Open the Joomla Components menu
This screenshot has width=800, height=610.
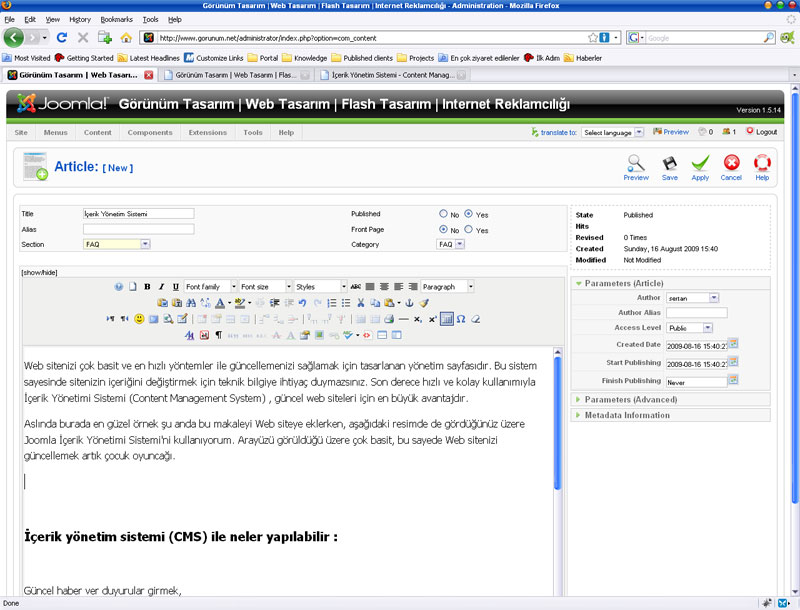pyautogui.click(x=150, y=133)
